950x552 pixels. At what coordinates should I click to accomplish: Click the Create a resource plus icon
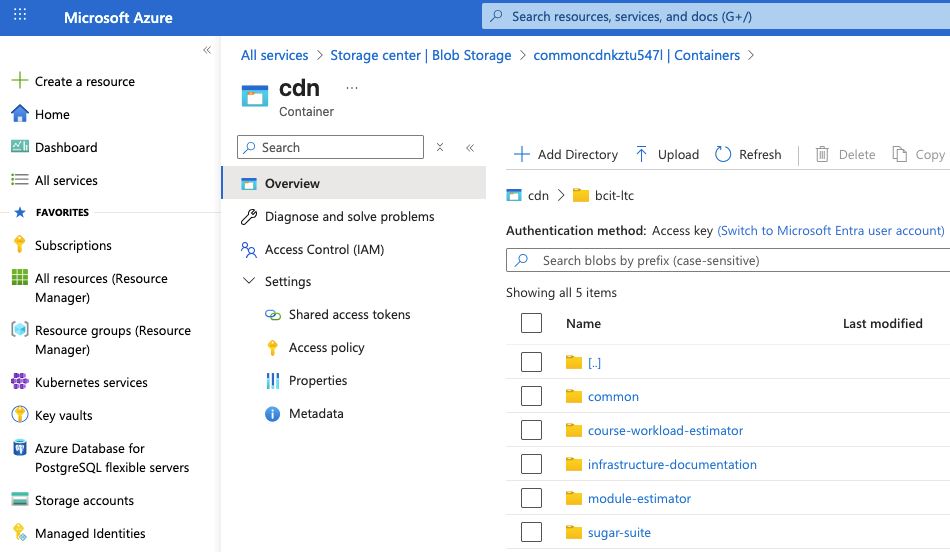point(20,81)
